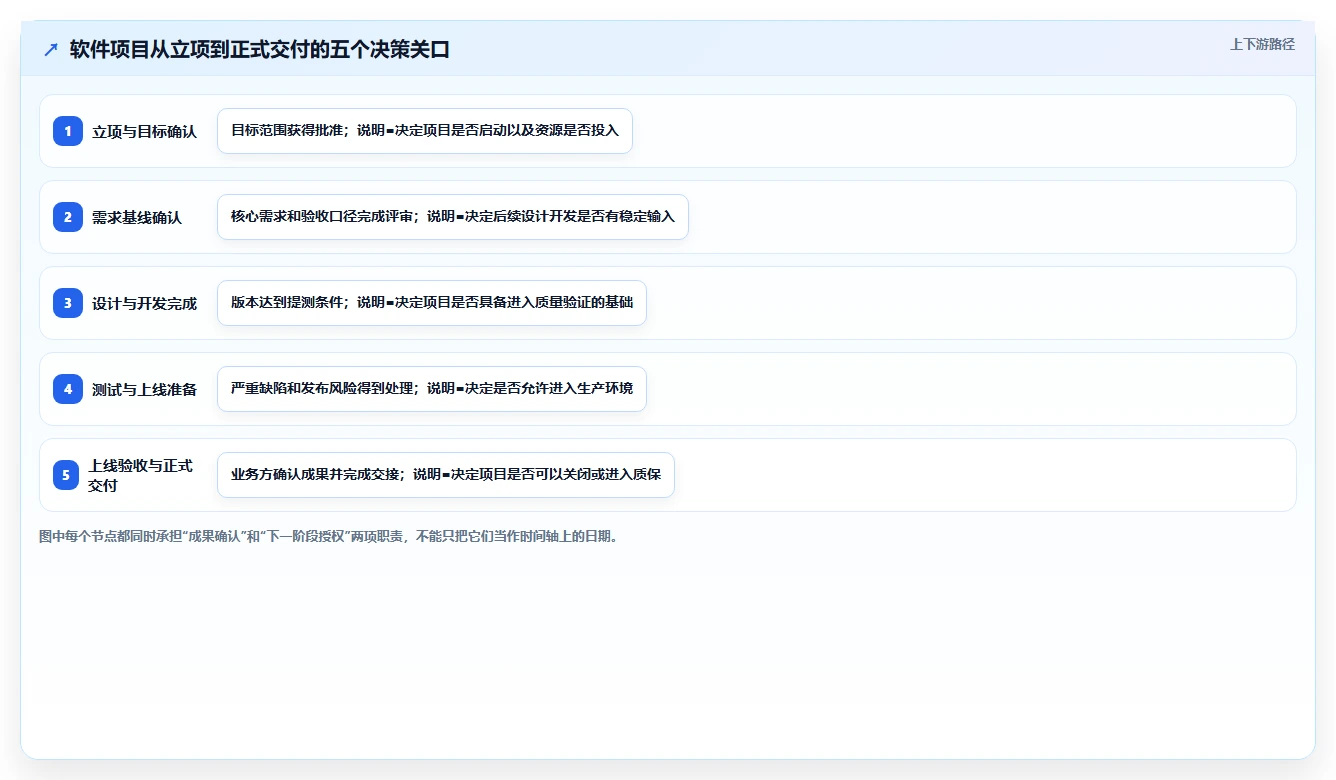Click the 立项与目标确认 step label
The image size is (1336, 780).
click(144, 131)
